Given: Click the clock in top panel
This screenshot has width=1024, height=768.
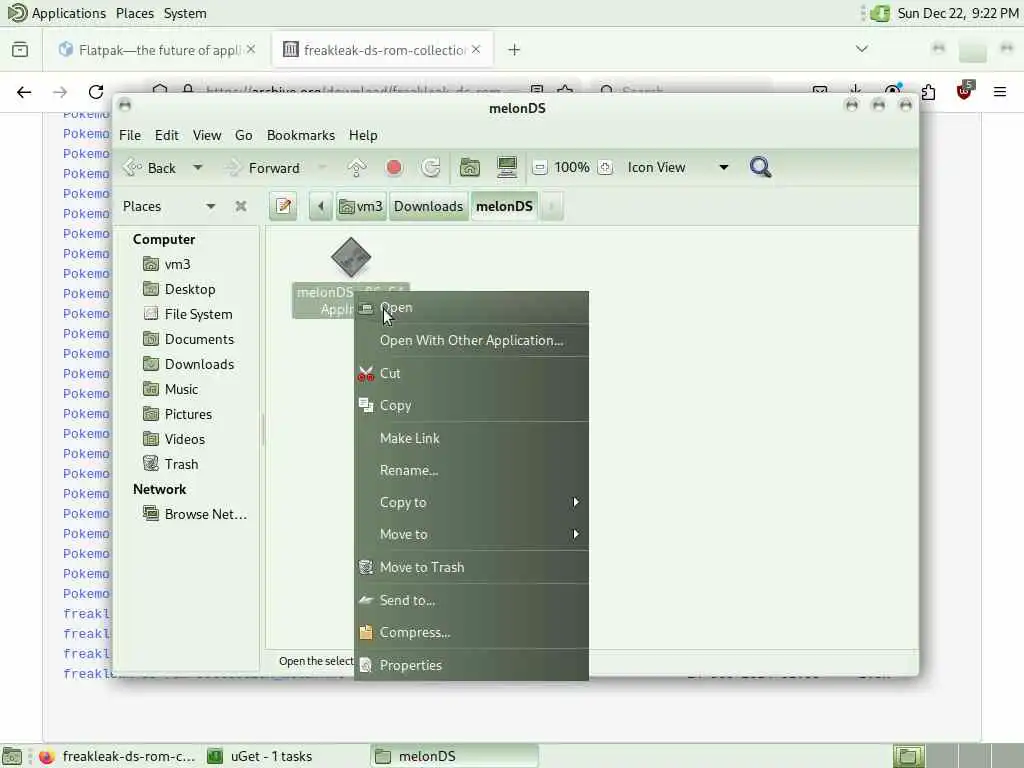Looking at the screenshot, I should 957,13.
